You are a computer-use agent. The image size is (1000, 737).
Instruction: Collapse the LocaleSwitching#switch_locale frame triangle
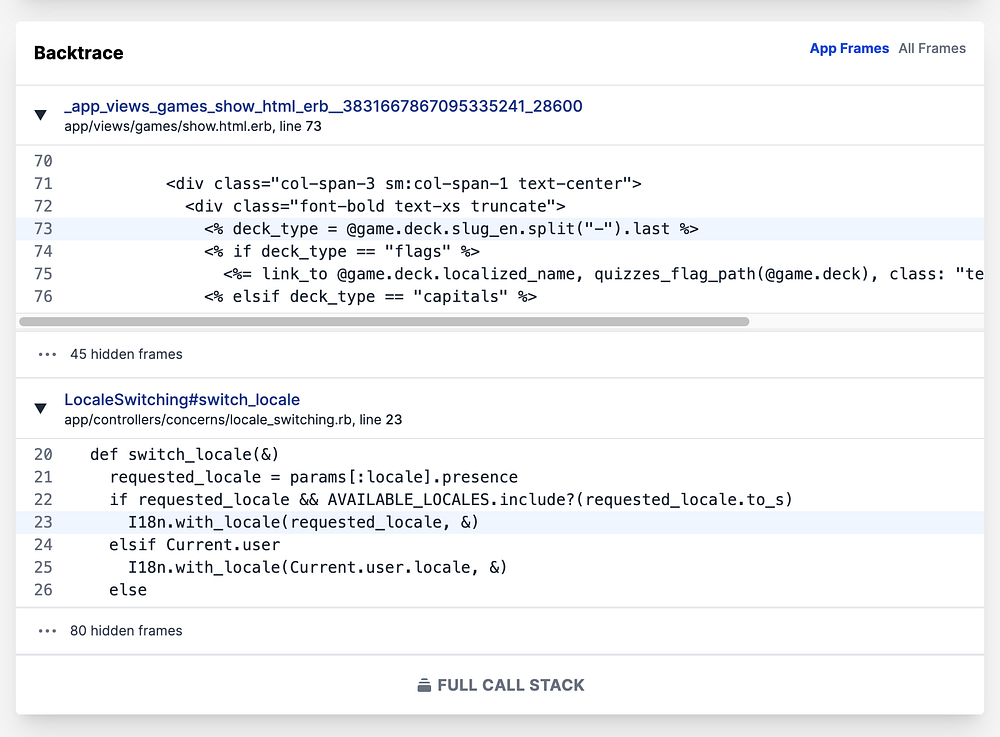pos(41,408)
